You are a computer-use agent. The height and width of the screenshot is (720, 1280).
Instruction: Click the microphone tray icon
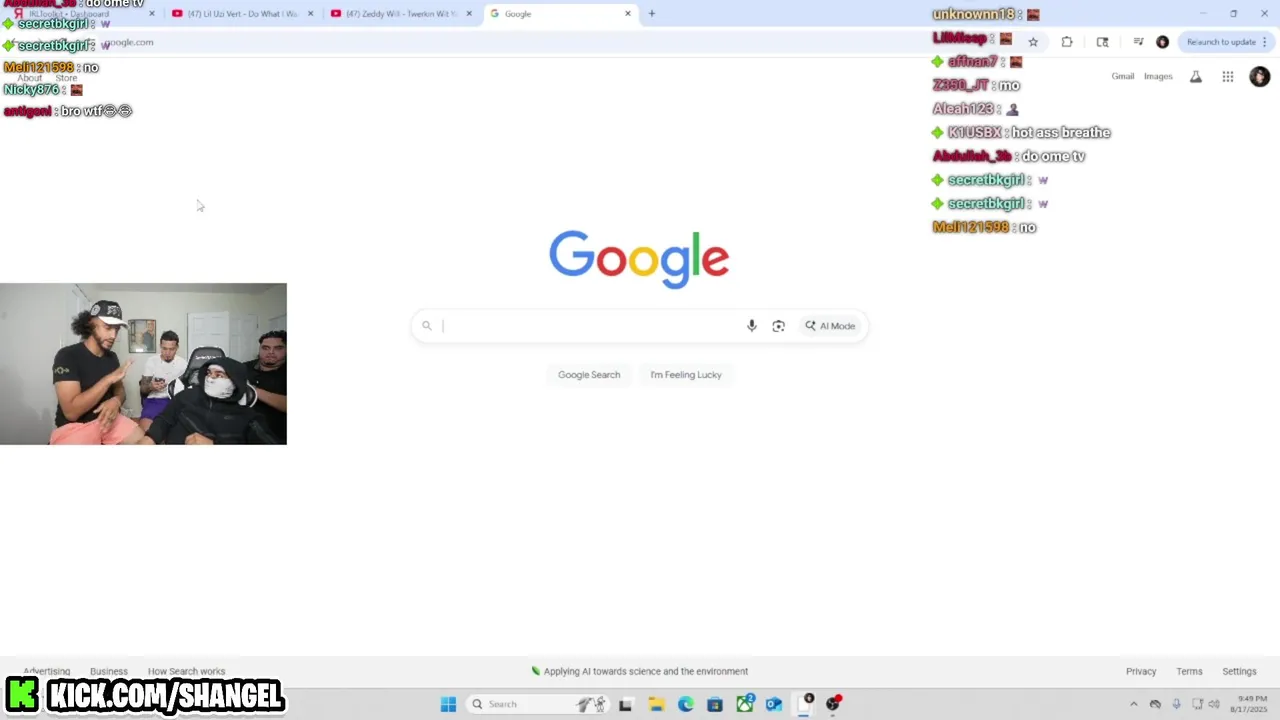[1176, 704]
